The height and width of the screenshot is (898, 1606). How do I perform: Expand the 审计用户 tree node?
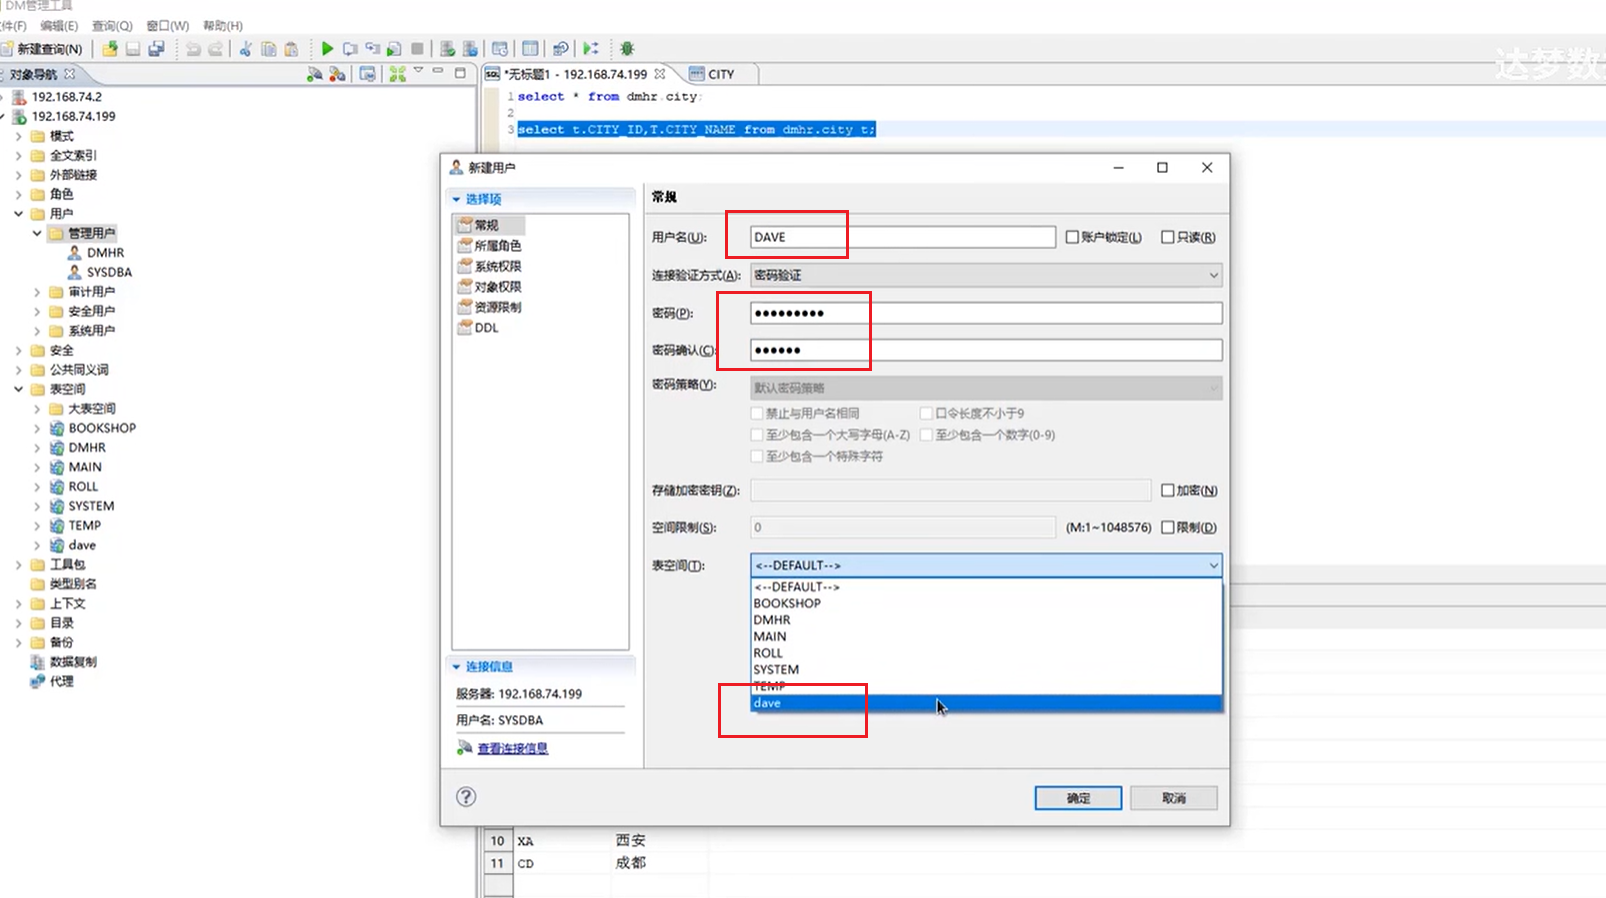[x=37, y=292]
